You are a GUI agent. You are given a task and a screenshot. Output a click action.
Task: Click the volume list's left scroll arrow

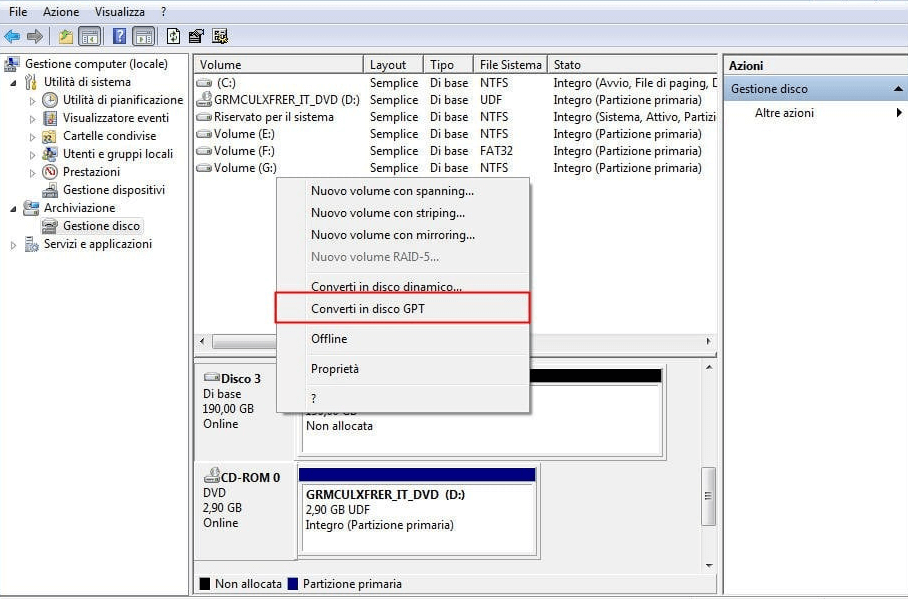click(202, 341)
